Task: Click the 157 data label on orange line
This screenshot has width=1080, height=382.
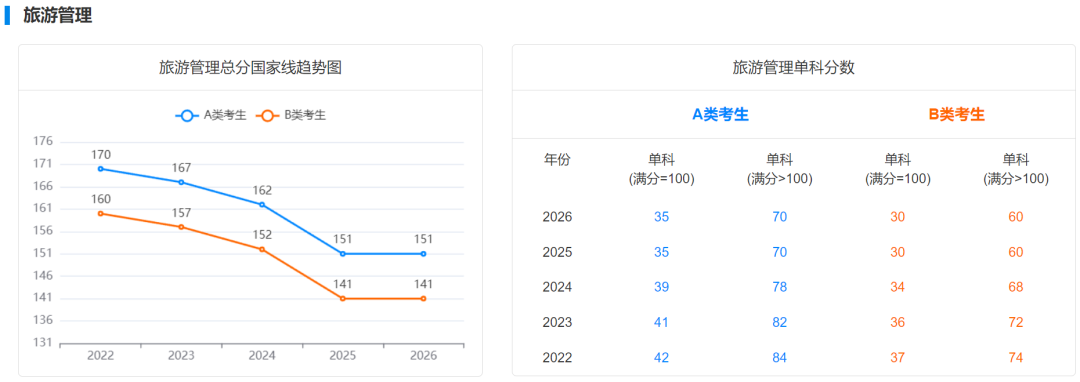Action: point(181,213)
